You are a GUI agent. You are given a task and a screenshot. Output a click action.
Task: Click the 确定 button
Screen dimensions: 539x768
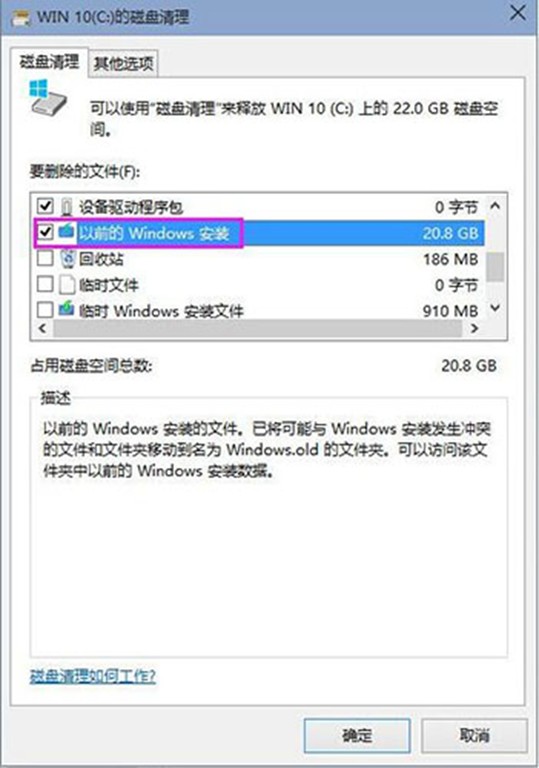coord(357,735)
